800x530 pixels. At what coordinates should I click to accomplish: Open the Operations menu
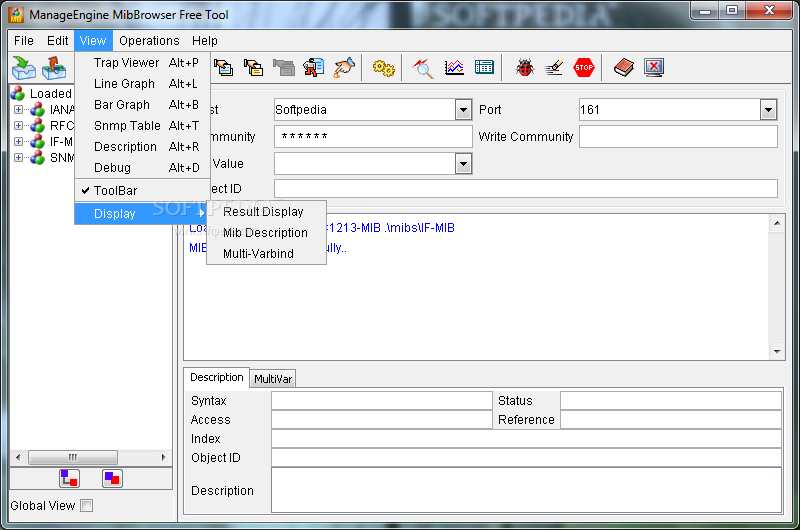pyautogui.click(x=149, y=41)
